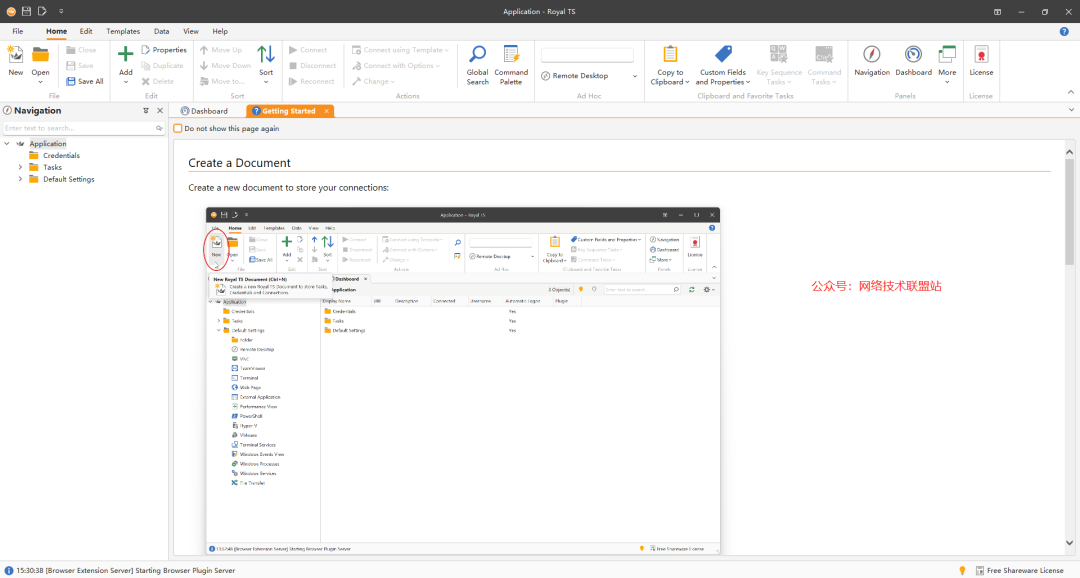
Task: Click the green Add plus icon
Action: tap(125, 54)
